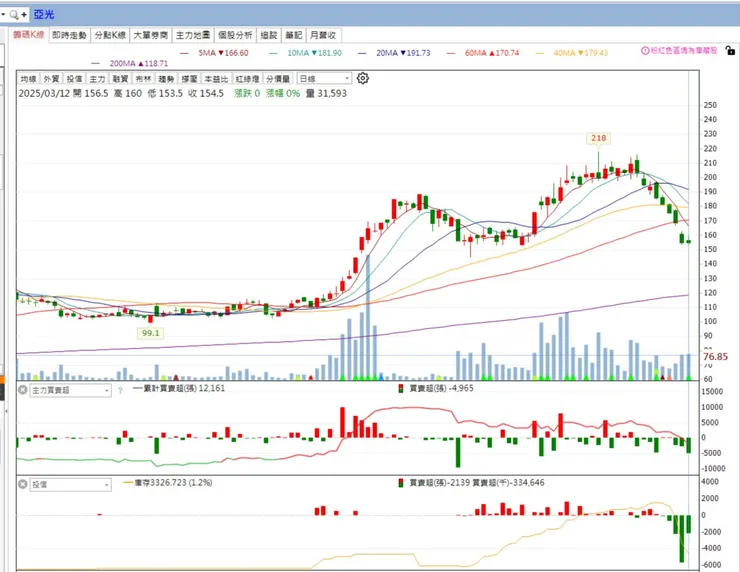Go to the 主力地圖 tab
This screenshot has width=740, height=572.
[x=193, y=35]
